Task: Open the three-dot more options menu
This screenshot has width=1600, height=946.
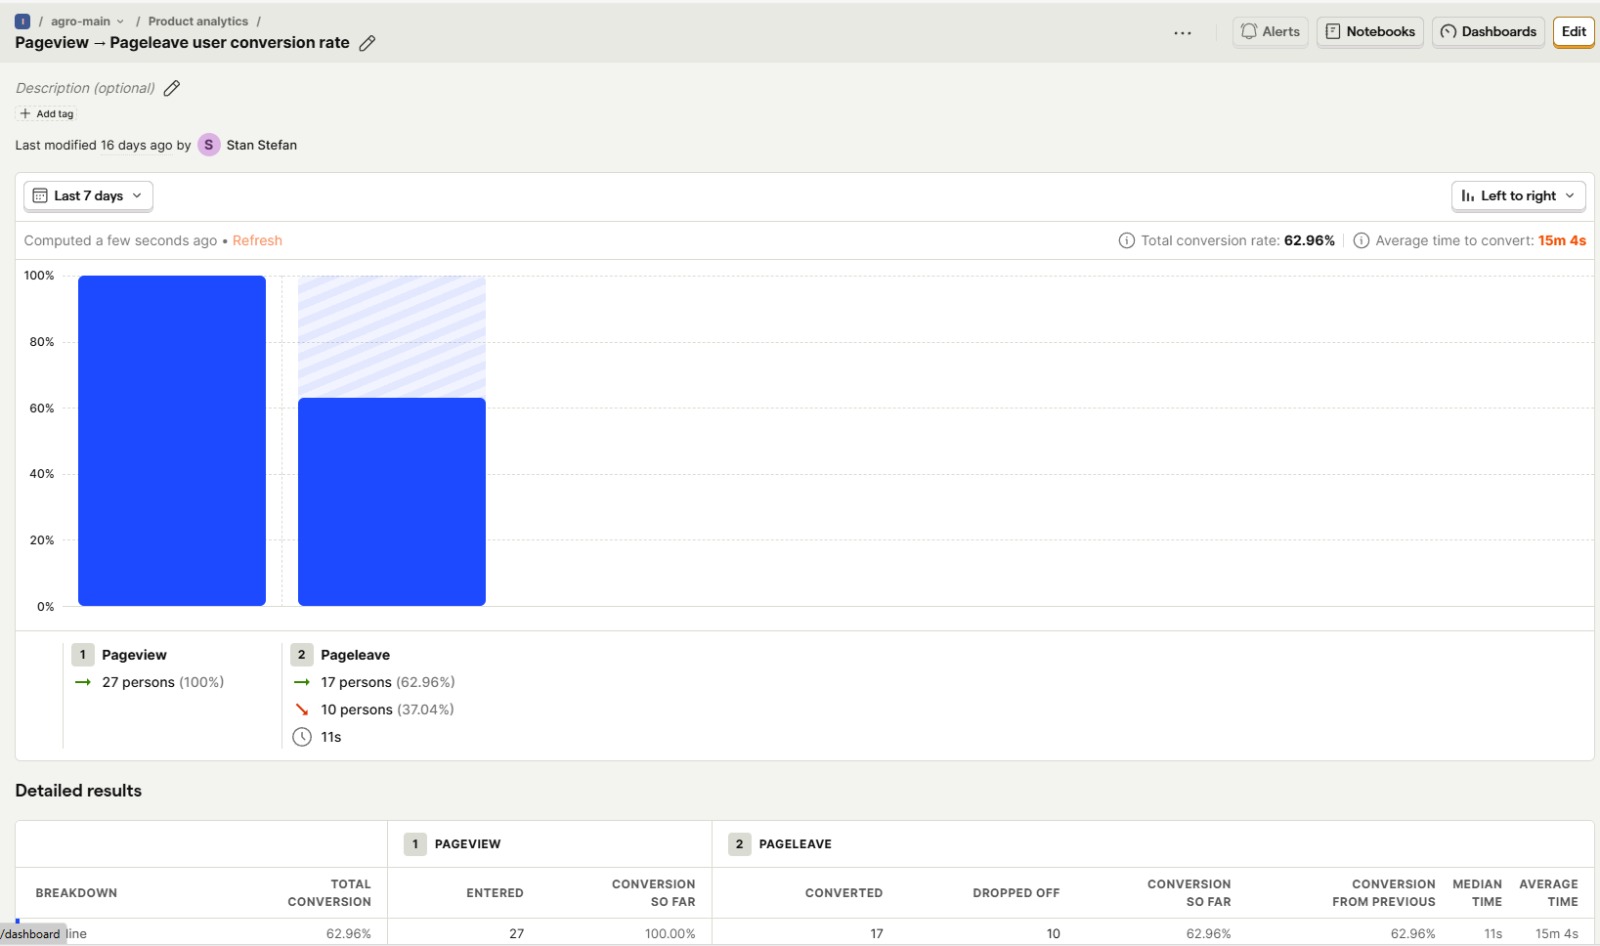Action: coord(1182,32)
